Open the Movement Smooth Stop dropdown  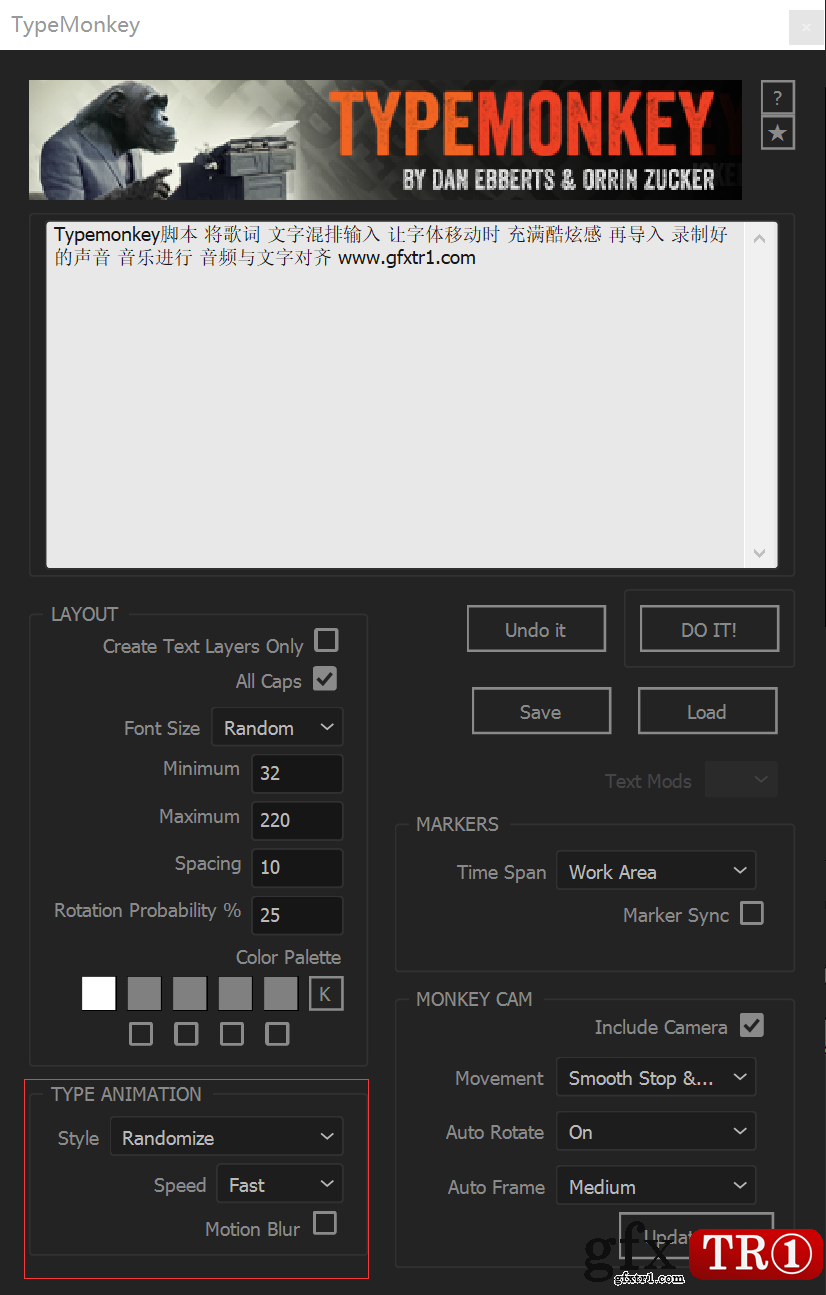(x=656, y=1077)
